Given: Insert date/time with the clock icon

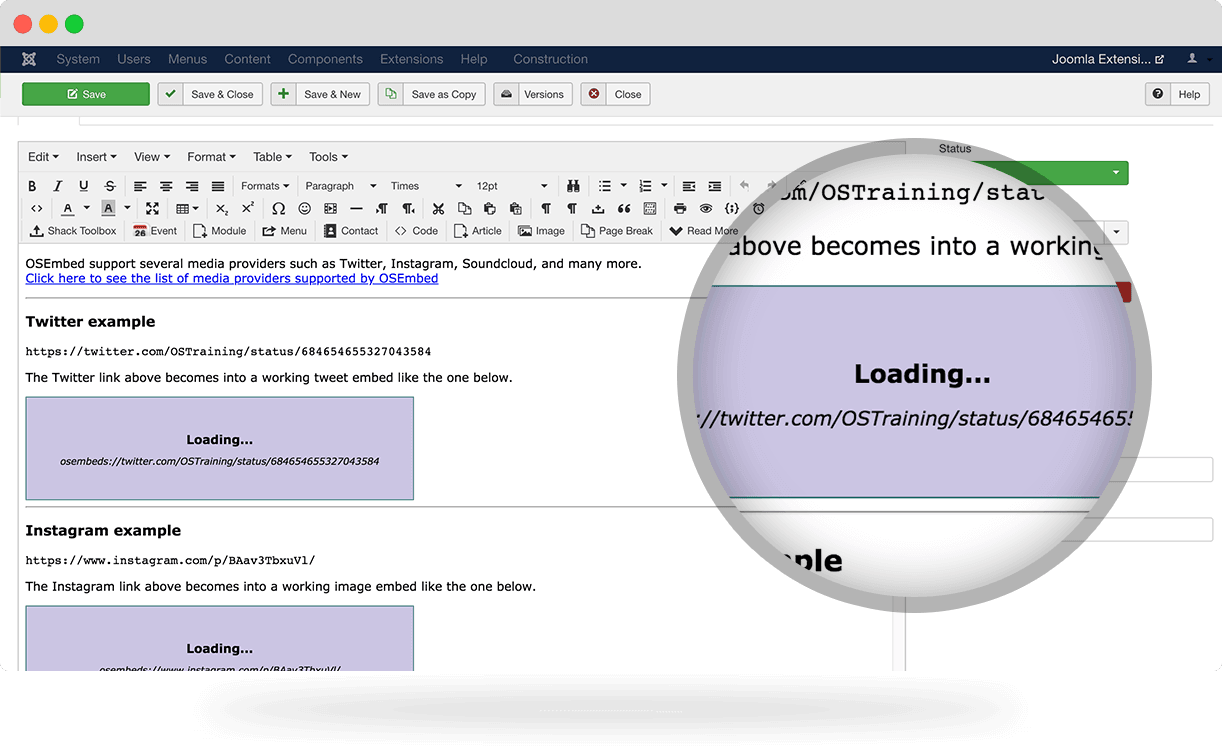Looking at the screenshot, I should pyautogui.click(x=759, y=208).
